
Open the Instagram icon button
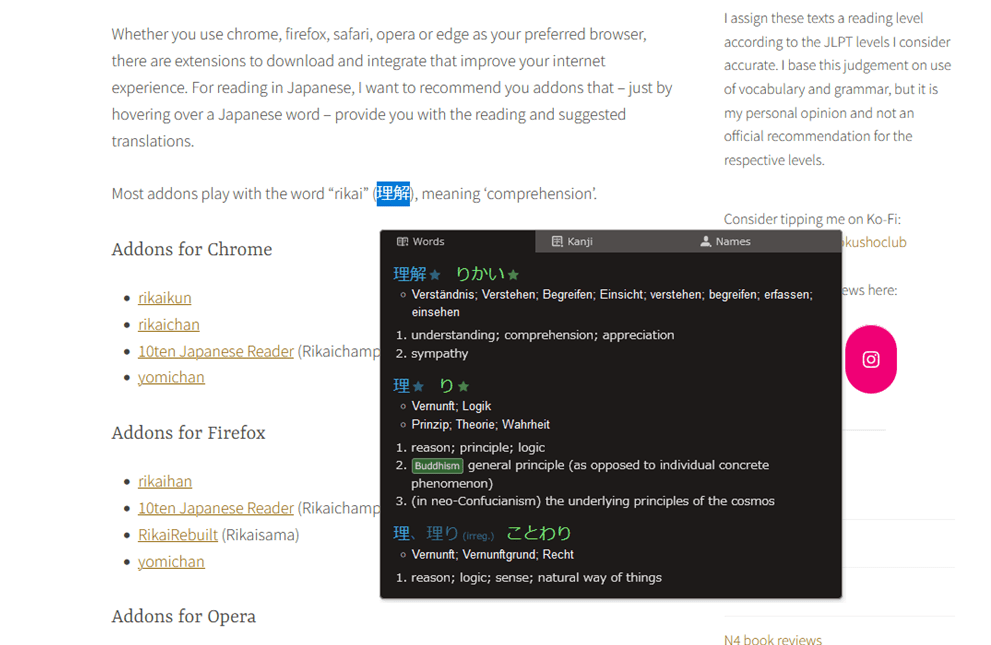point(870,359)
